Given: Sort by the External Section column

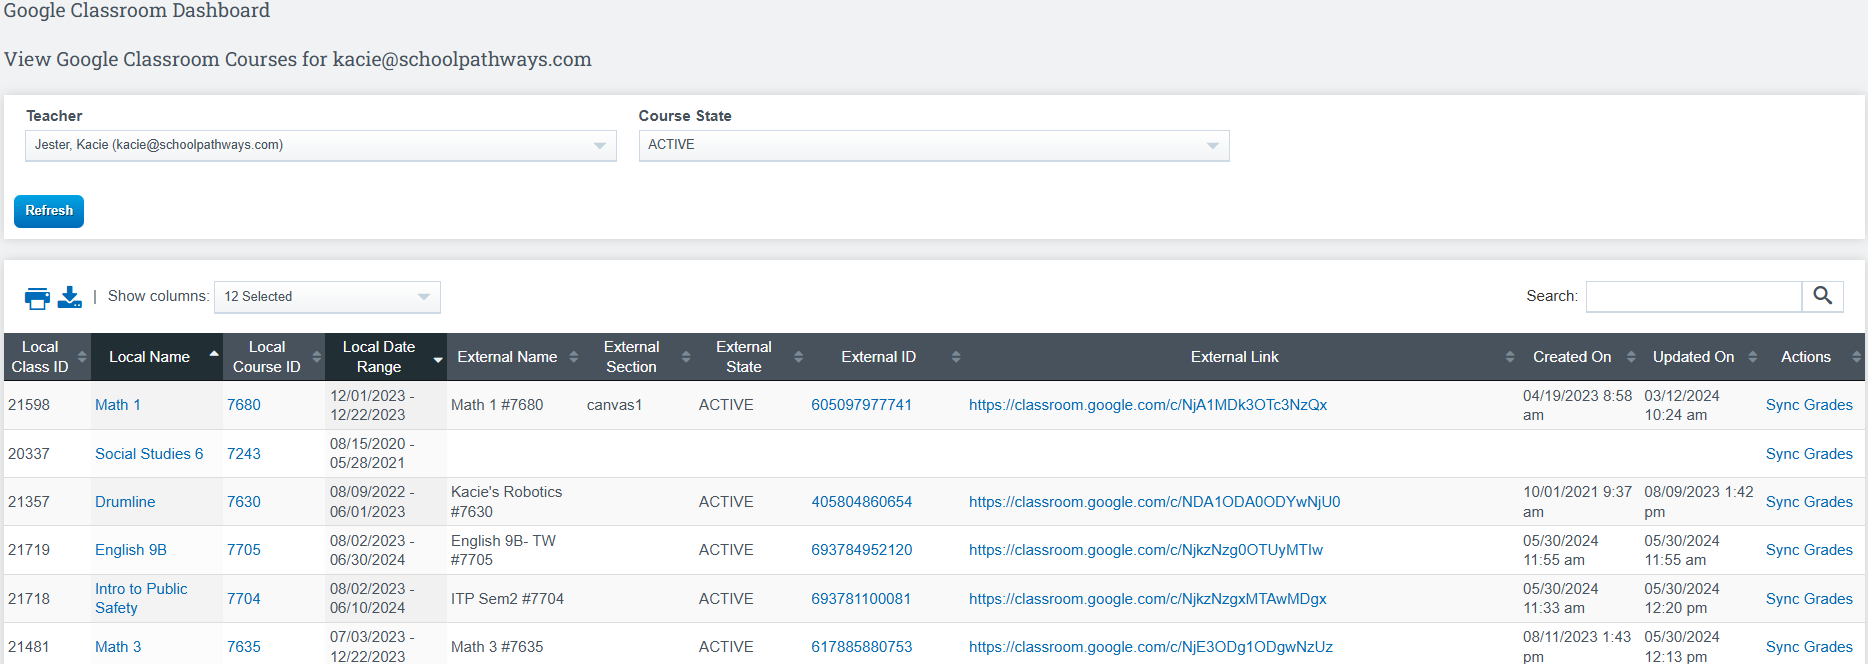Looking at the screenshot, I should [x=639, y=357].
